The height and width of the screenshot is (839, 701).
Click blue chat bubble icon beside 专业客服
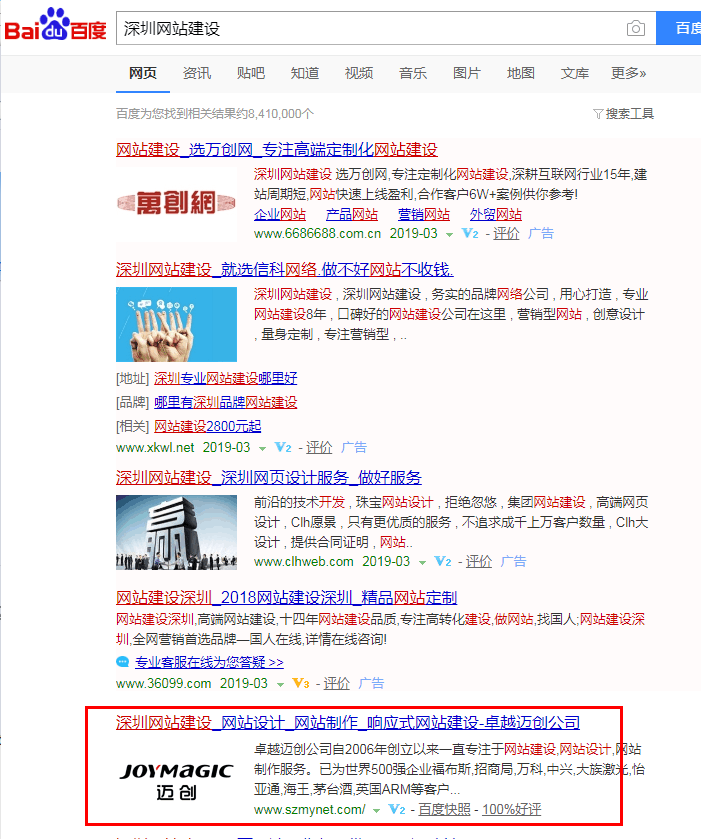pos(122,661)
